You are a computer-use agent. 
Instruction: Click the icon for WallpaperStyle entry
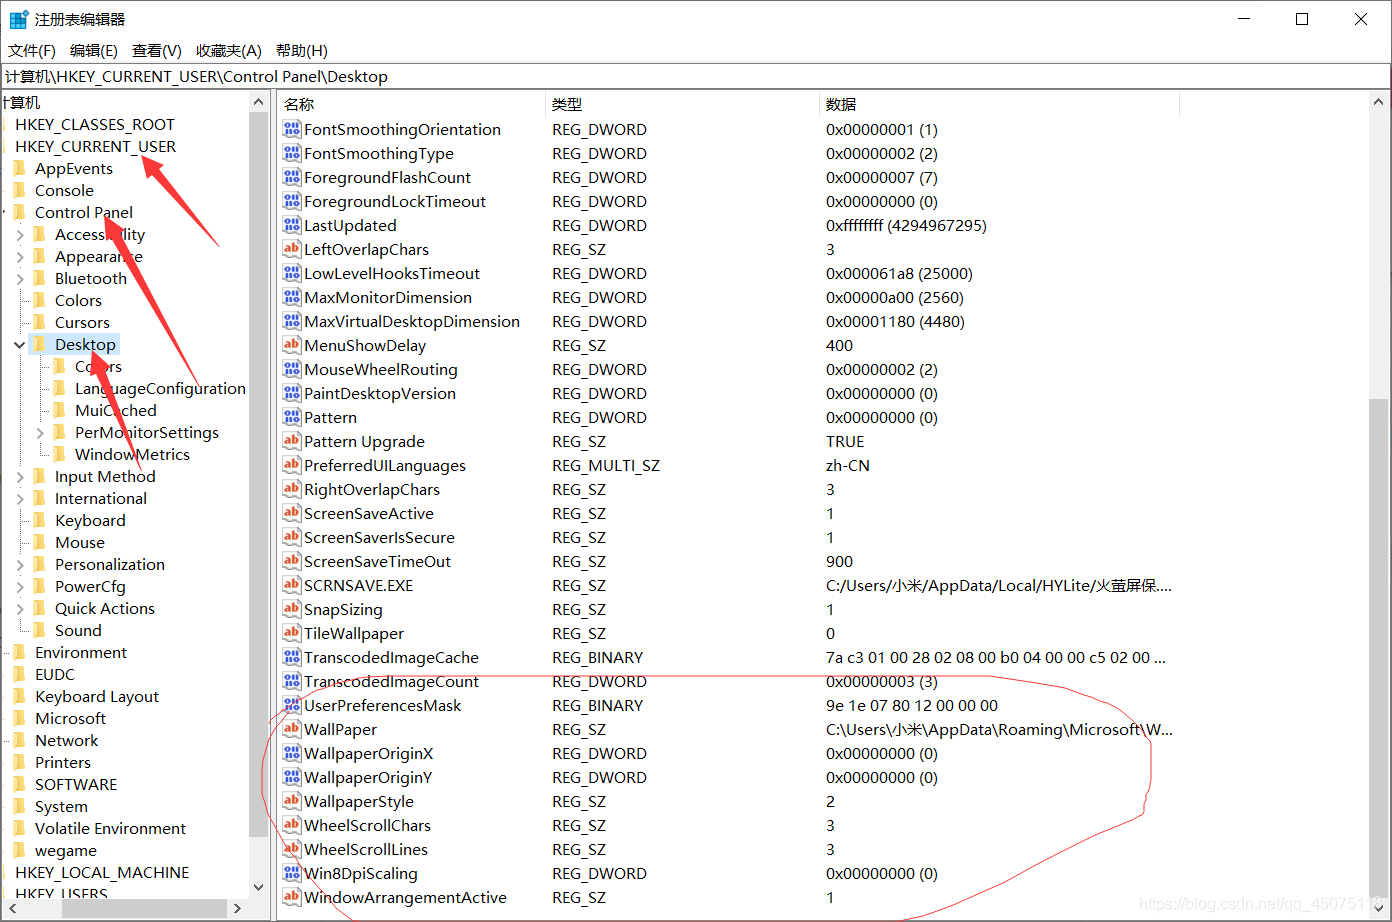pos(292,801)
